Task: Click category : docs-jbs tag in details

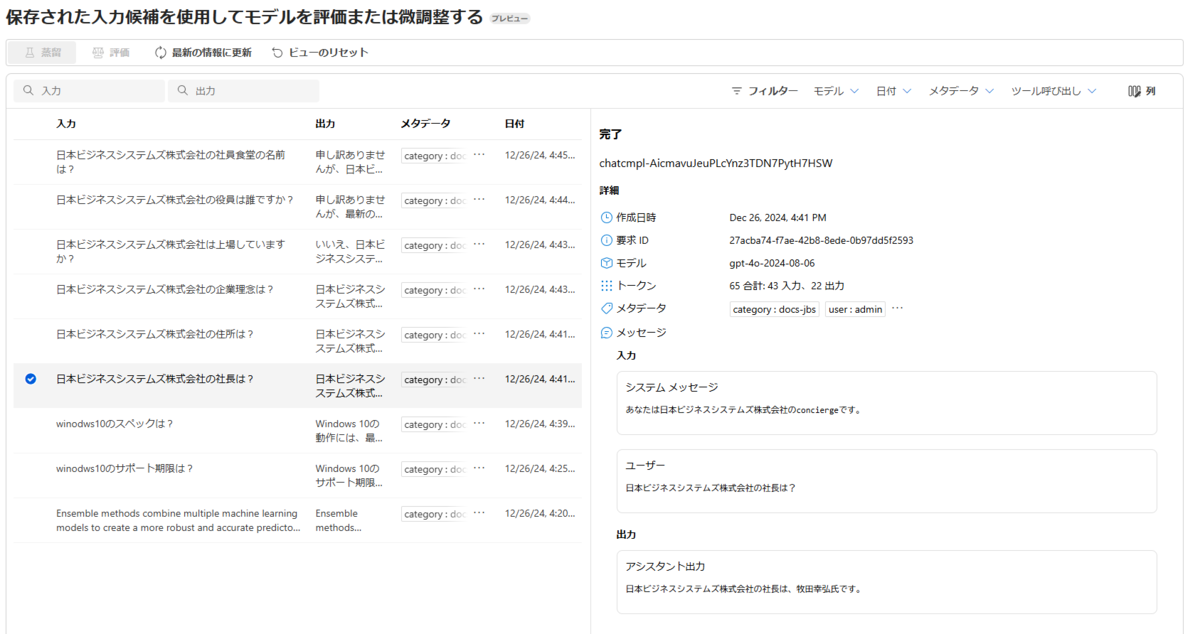Action: 774,310
